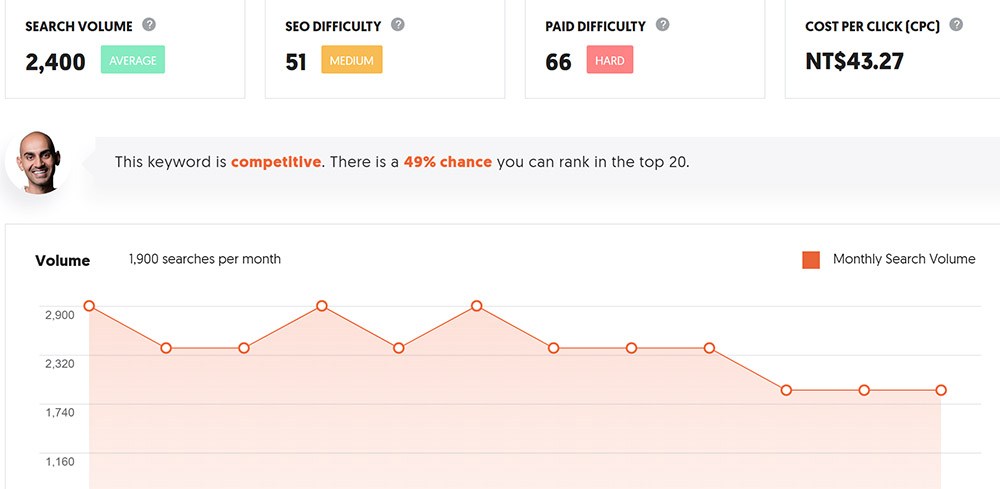The width and height of the screenshot is (1000, 489).
Task: Click the second data point on the volume line
Action: [166, 348]
